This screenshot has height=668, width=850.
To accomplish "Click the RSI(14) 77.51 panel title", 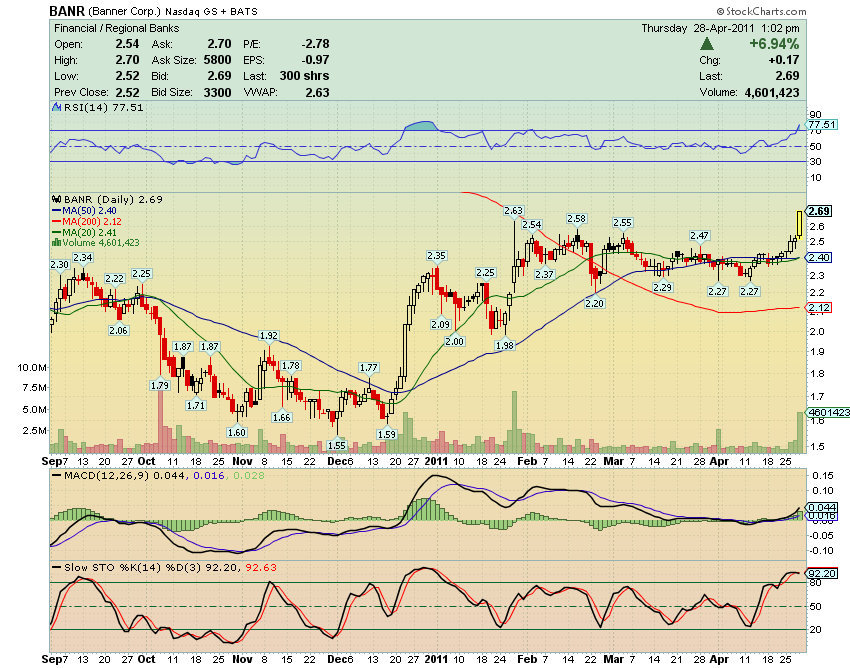I will coord(104,107).
